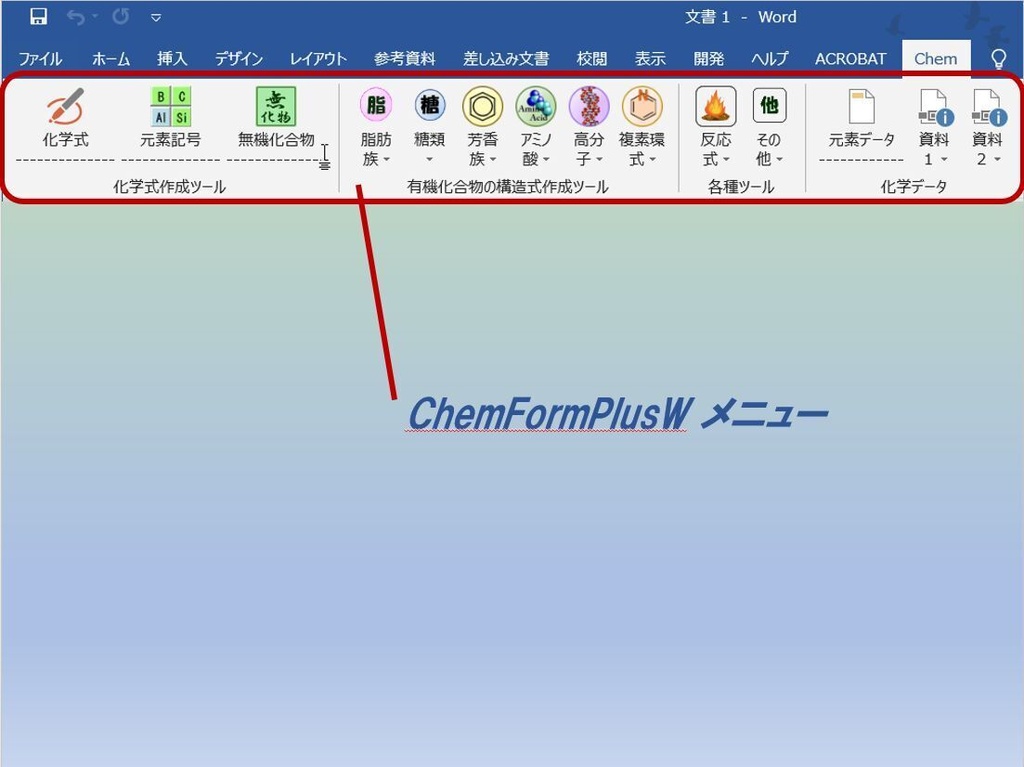Click the 無機化合物 green icon

point(276,106)
